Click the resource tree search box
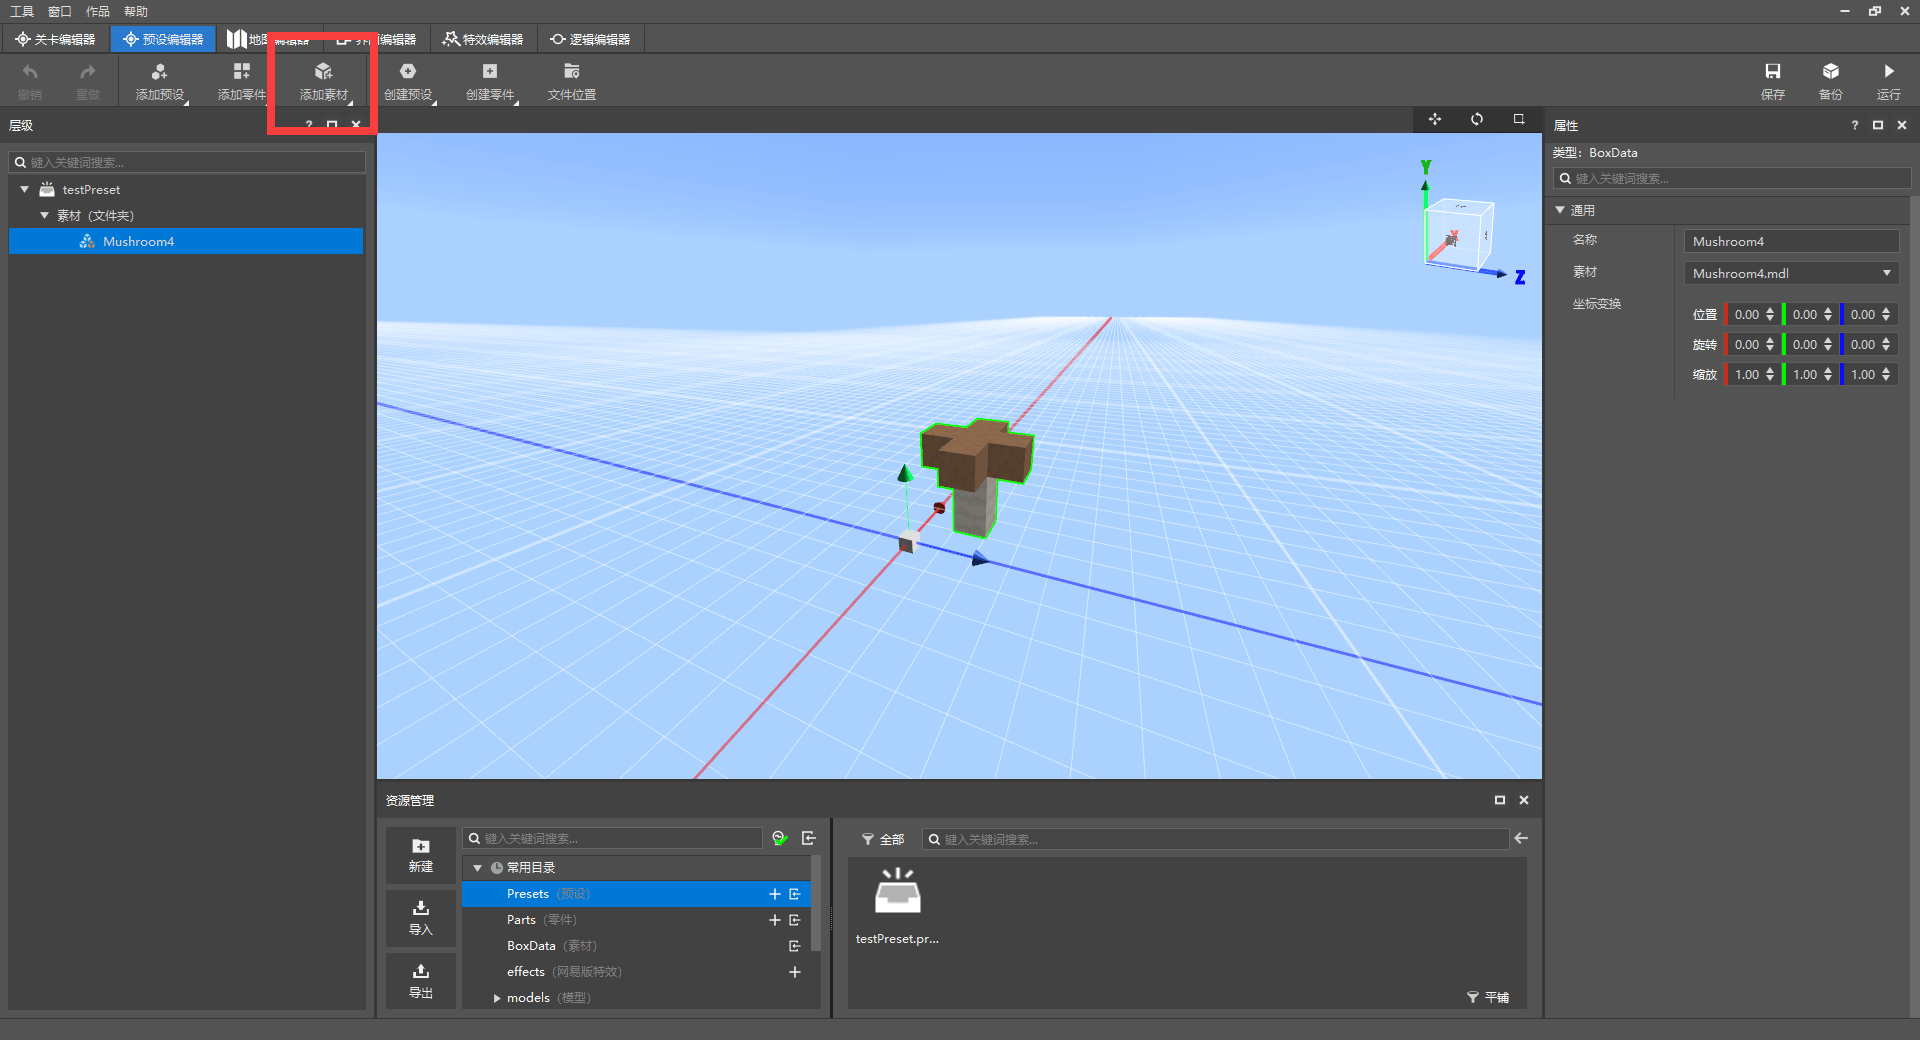The height and width of the screenshot is (1040, 1920). pos(613,838)
